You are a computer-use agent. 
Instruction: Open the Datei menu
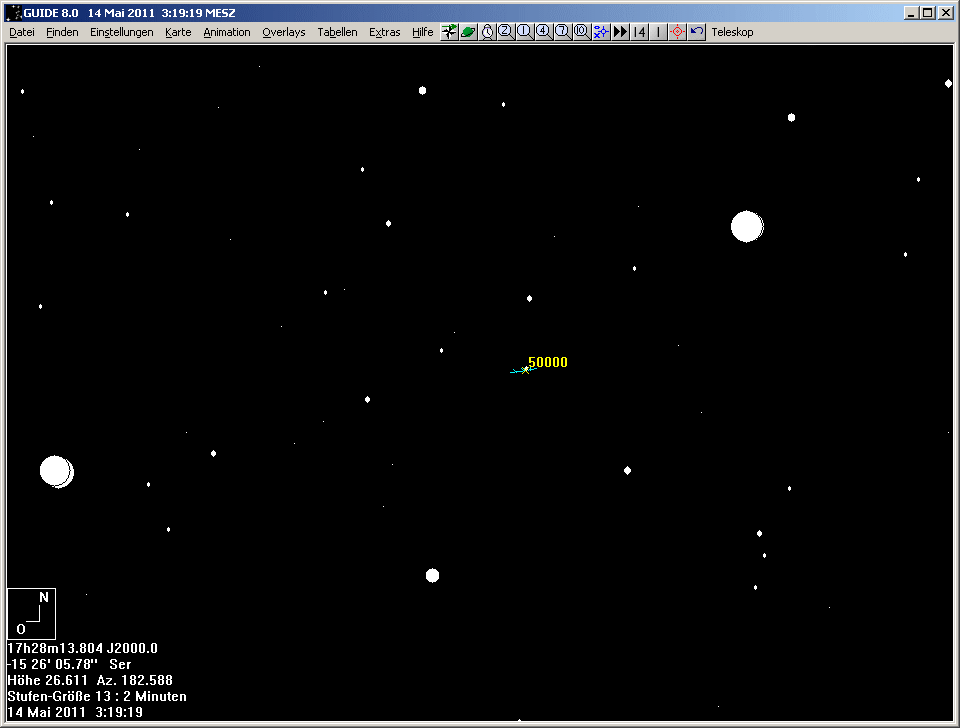pos(22,32)
